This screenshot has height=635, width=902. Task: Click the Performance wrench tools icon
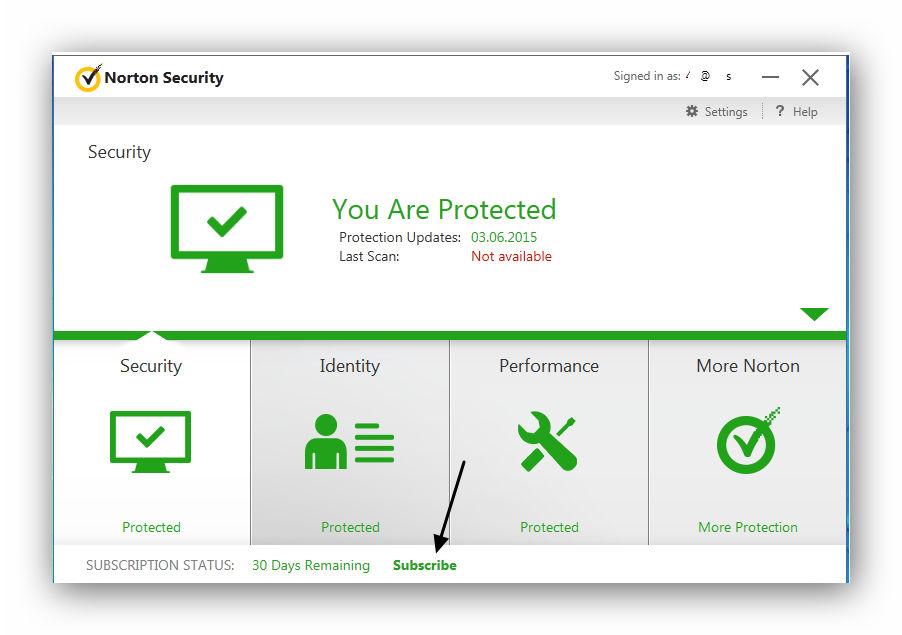(x=547, y=442)
